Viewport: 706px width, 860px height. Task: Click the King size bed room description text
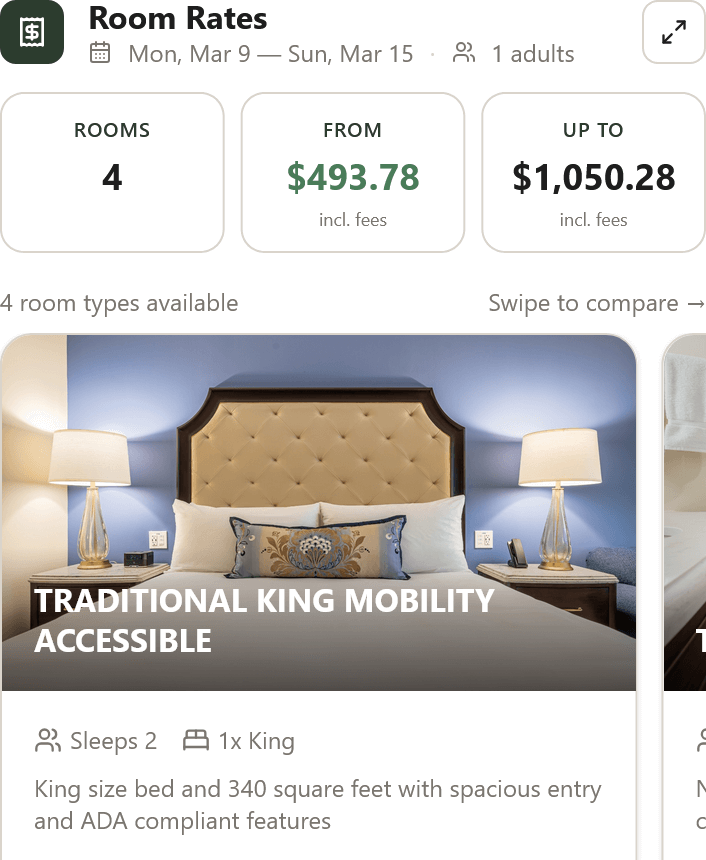pos(318,805)
